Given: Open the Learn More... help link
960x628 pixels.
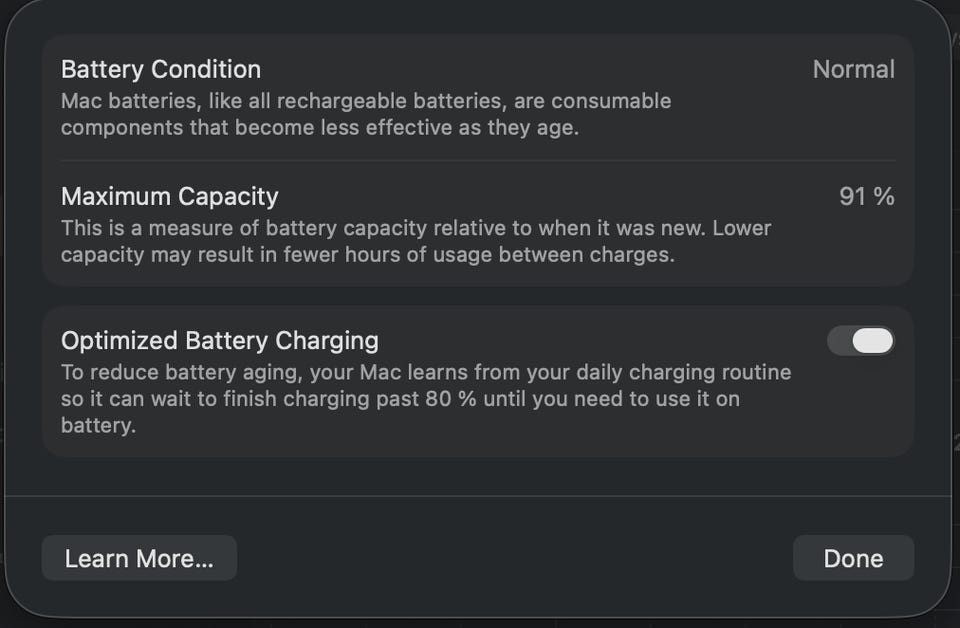Looking at the screenshot, I should [139, 558].
